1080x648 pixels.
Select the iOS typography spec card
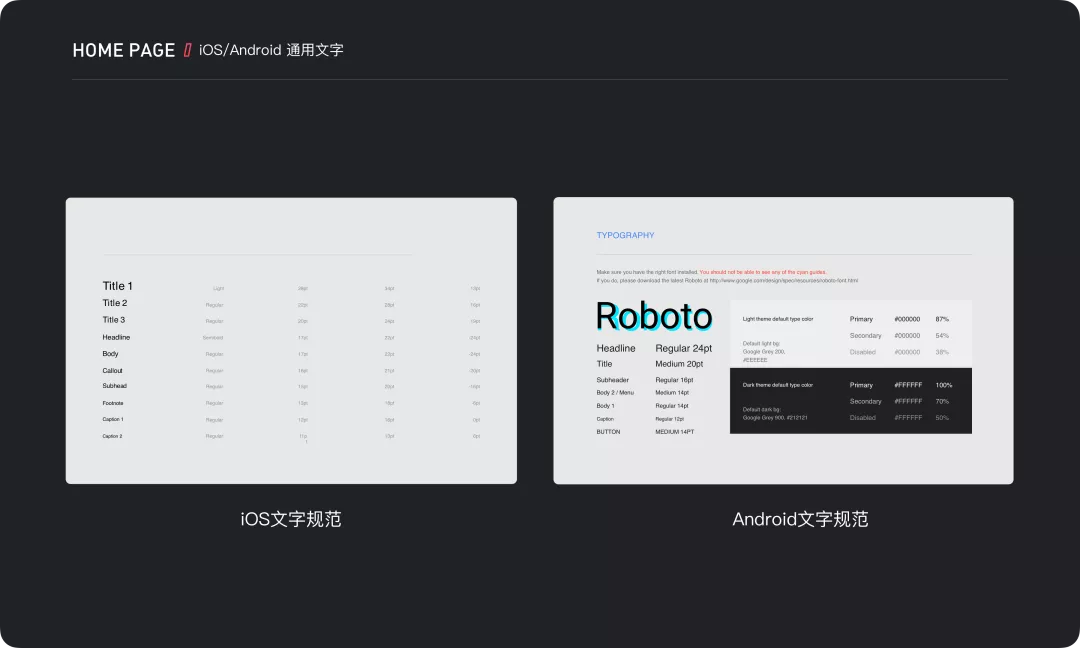[291, 340]
